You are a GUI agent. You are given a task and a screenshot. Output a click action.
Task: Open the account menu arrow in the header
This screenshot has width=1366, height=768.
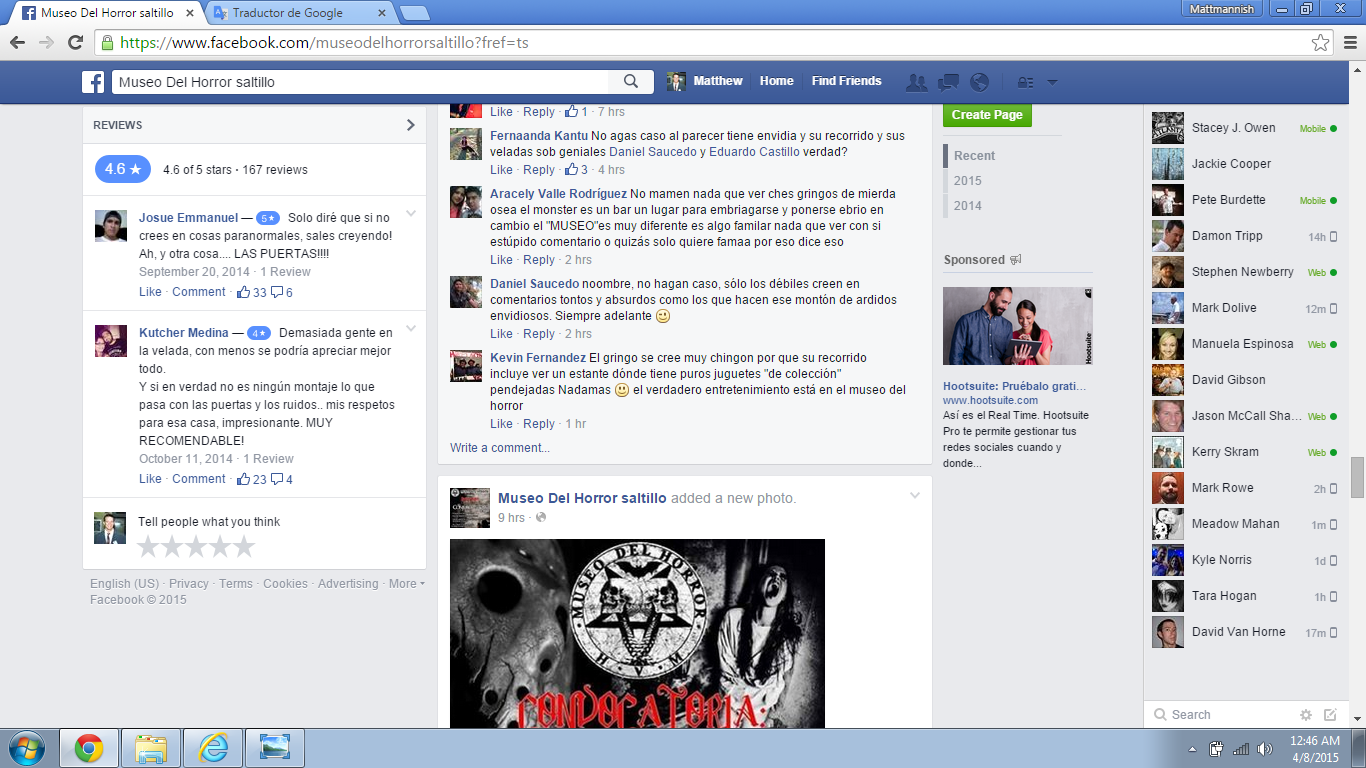pyautogui.click(x=1052, y=83)
